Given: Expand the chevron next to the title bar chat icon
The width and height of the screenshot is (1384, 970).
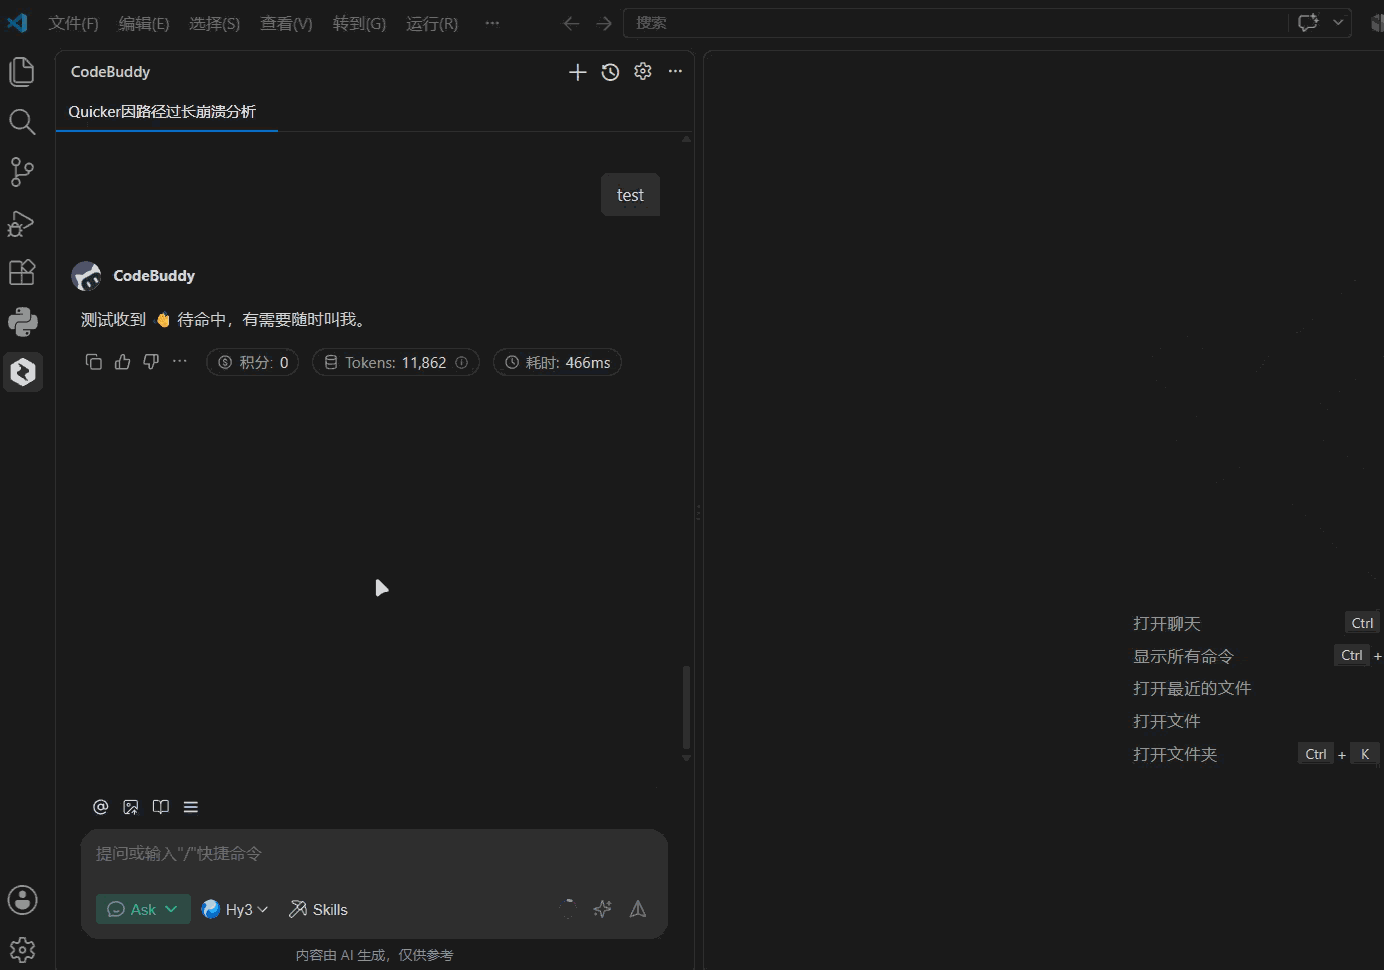Looking at the screenshot, I should (x=1338, y=22).
